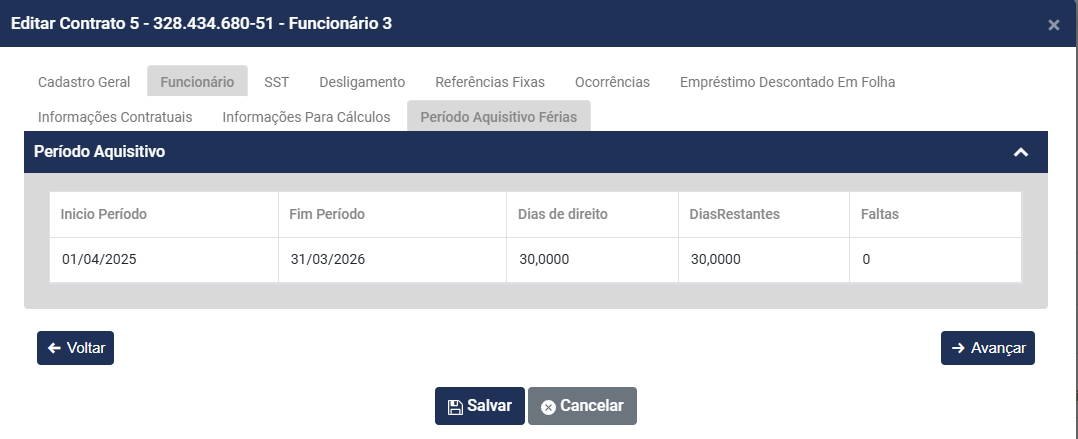Click the Fim Período column header
The width and height of the screenshot is (1078, 439).
point(327,214)
